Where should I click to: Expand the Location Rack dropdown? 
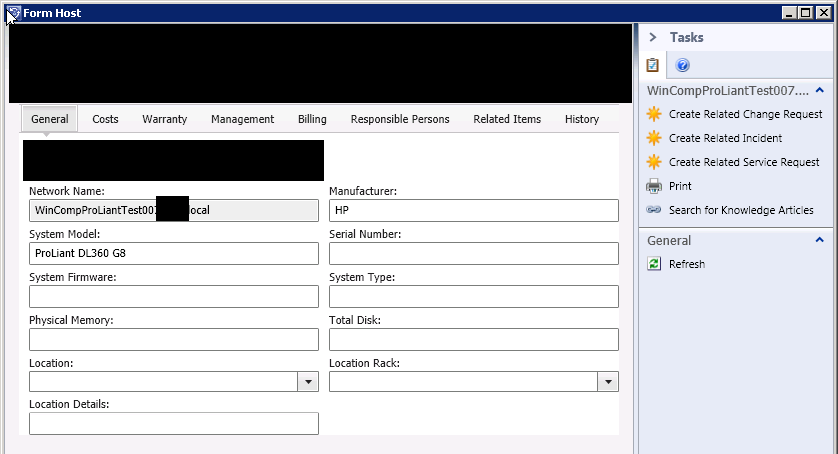pyautogui.click(x=608, y=381)
